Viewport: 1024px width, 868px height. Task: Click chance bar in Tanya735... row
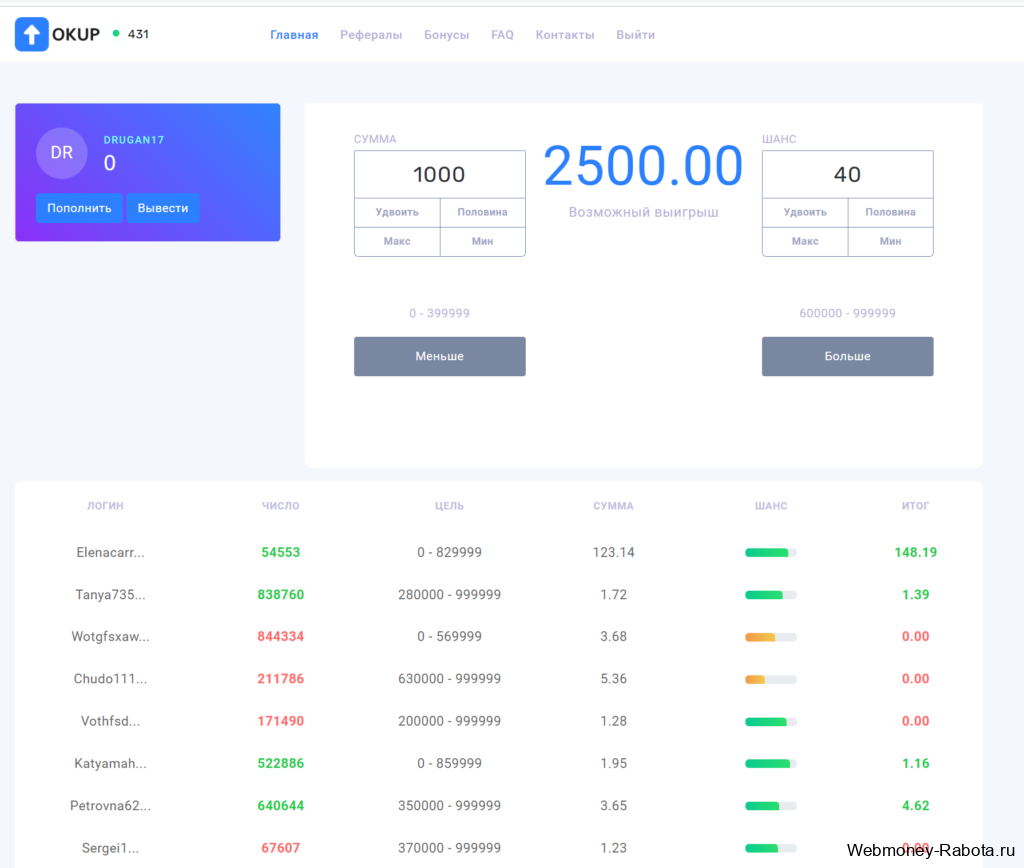click(x=771, y=595)
